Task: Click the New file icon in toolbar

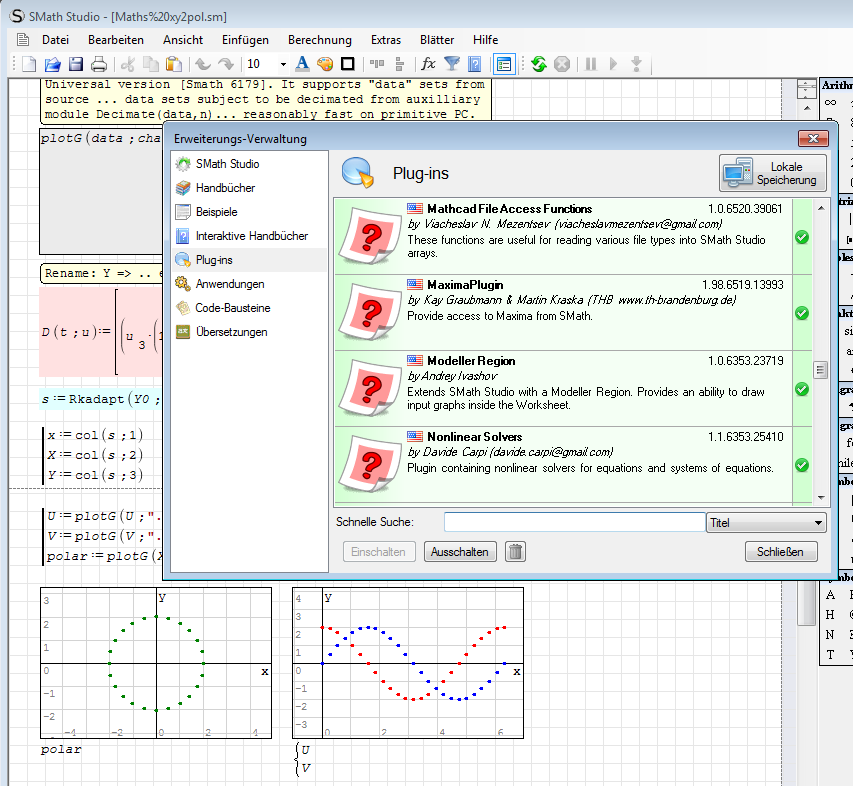Action: pyautogui.click(x=30, y=64)
